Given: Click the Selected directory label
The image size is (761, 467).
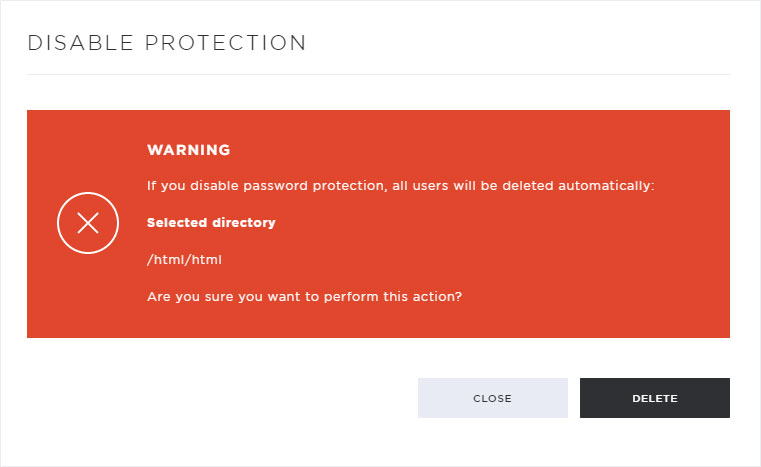Looking at the screenshot, I should [211, 223].
